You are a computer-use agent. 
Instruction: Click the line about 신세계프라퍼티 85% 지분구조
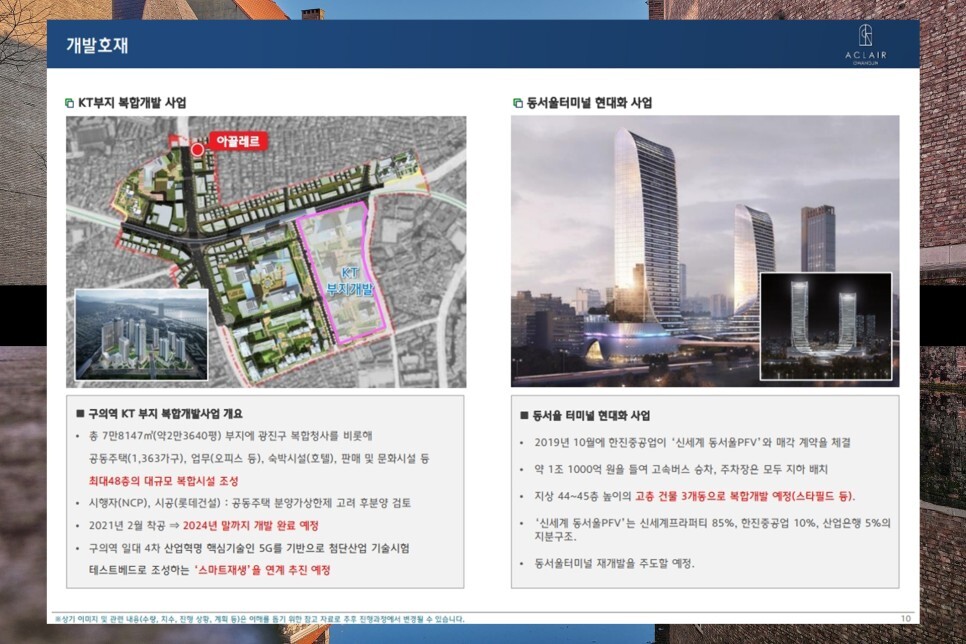pos(712,529)
